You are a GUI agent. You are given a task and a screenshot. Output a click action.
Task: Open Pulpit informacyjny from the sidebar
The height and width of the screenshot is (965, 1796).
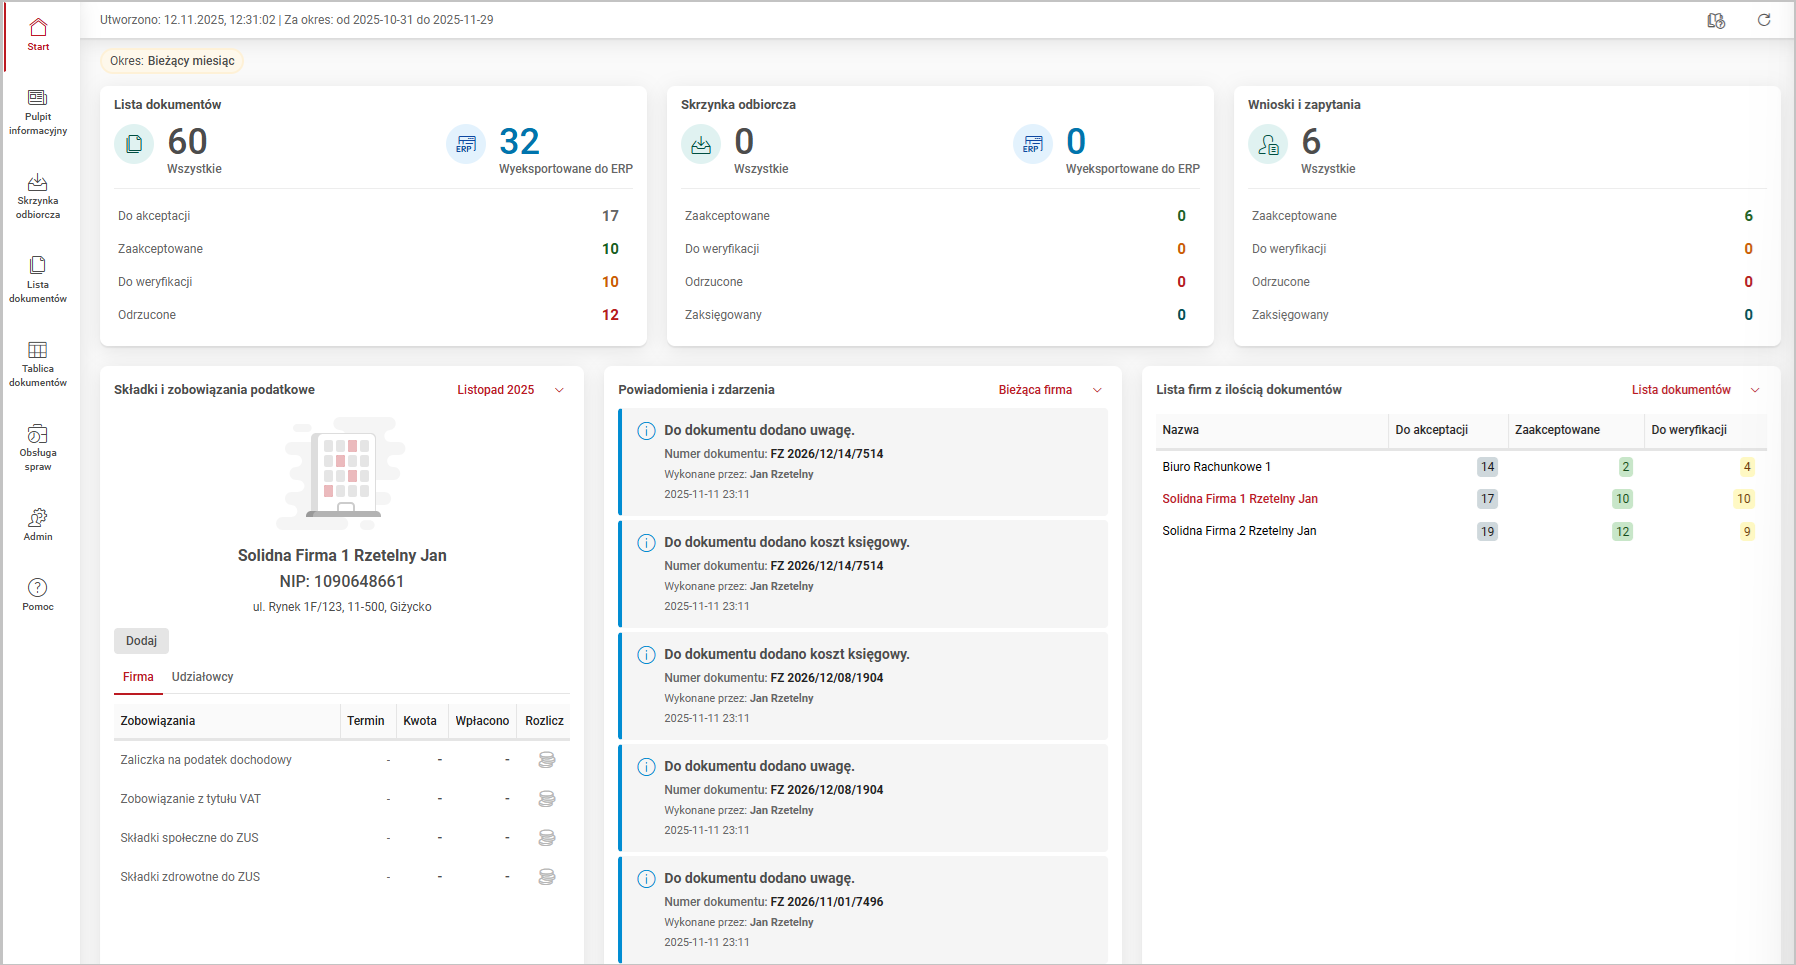[38, 110]
